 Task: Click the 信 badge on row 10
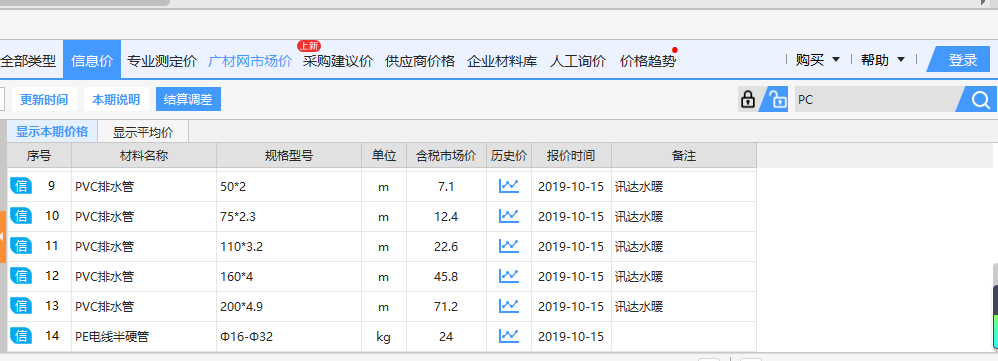[x=21, y=216]
